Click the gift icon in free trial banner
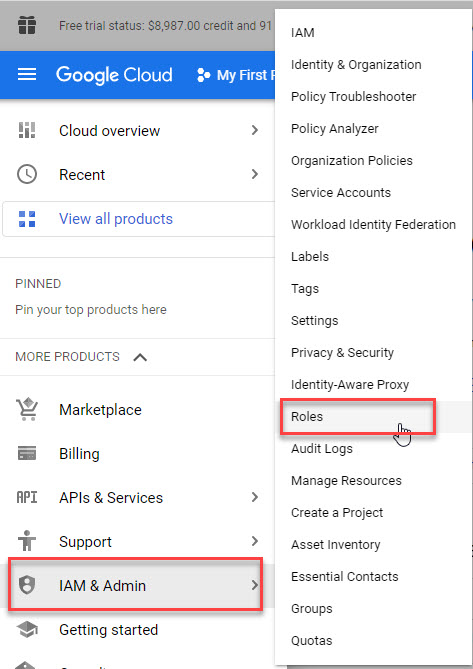This screenshot has width=473, height=669. click(x=27, y=26)
